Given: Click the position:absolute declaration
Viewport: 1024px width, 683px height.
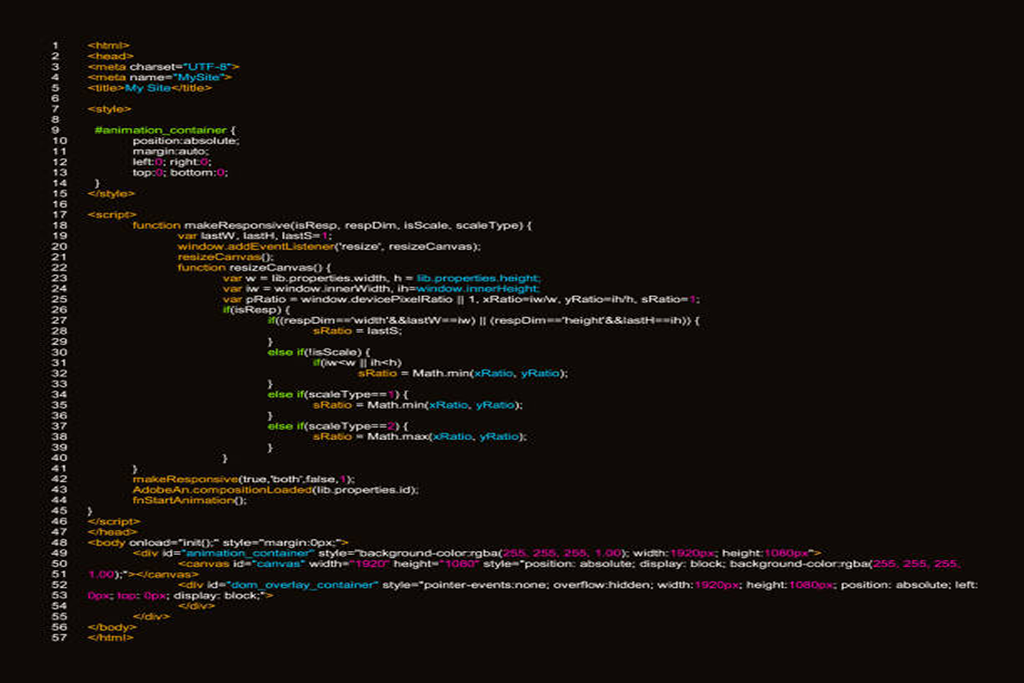Looking at the screenshot, I should coord(186,141).
